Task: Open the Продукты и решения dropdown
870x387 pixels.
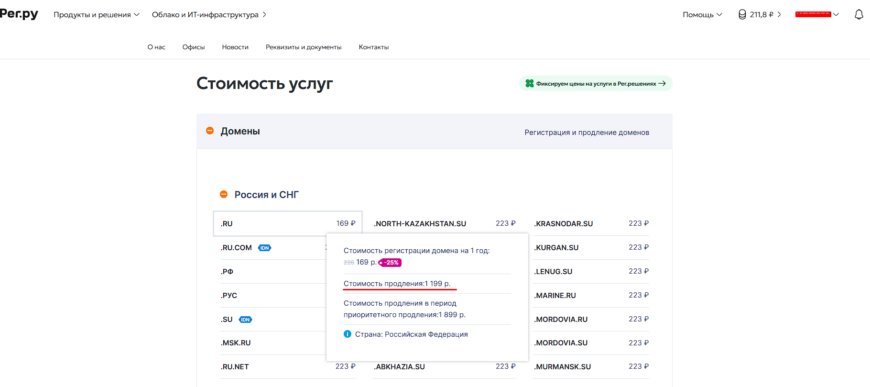Action: [x=97, y=15]
